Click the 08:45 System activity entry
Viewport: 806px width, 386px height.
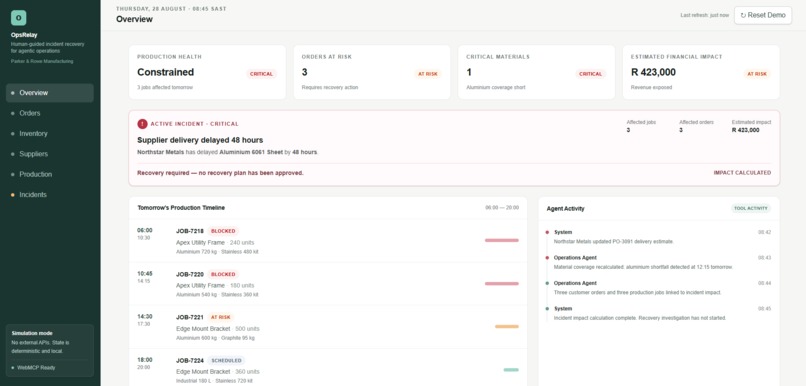[x=658, y=314]
